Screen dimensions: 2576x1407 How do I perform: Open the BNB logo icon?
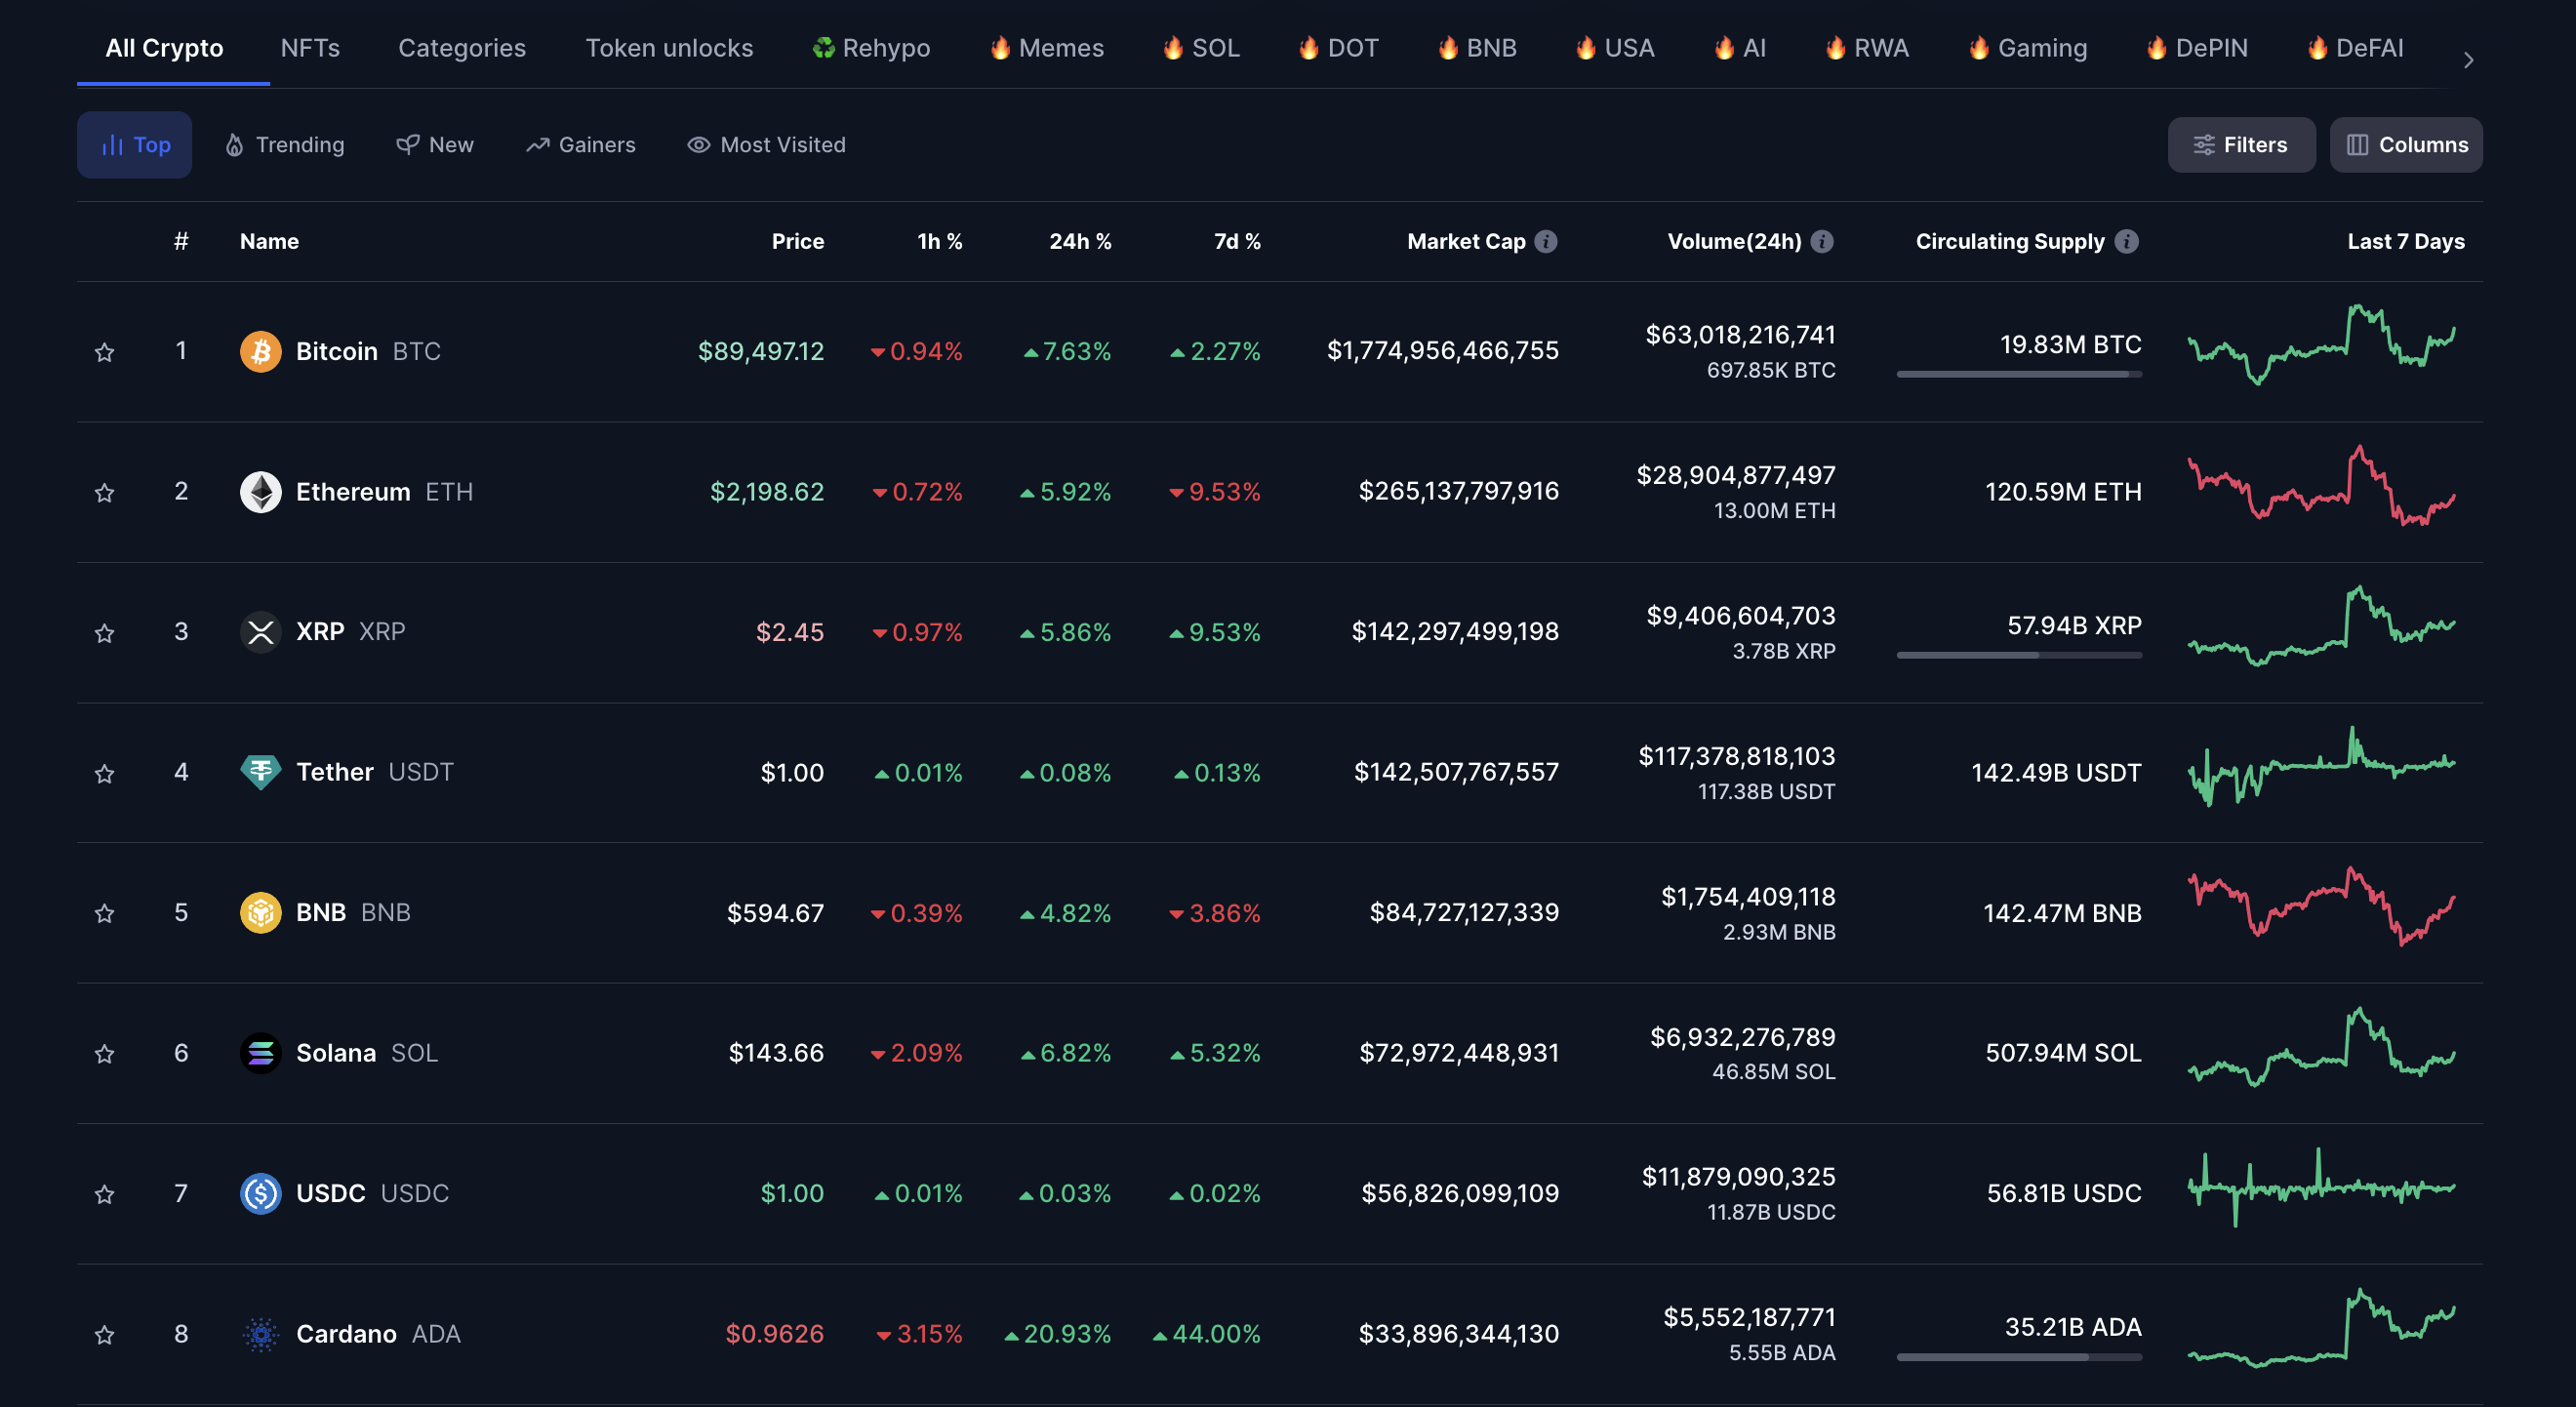(x=261, y=912)
